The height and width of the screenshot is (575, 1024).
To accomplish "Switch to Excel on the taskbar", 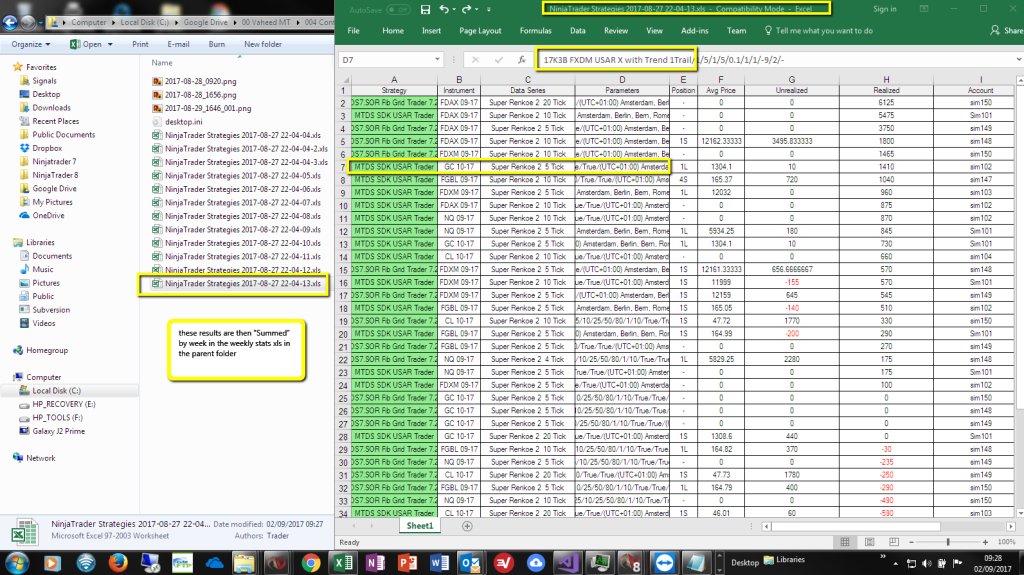I will click(x=343, y=562).
